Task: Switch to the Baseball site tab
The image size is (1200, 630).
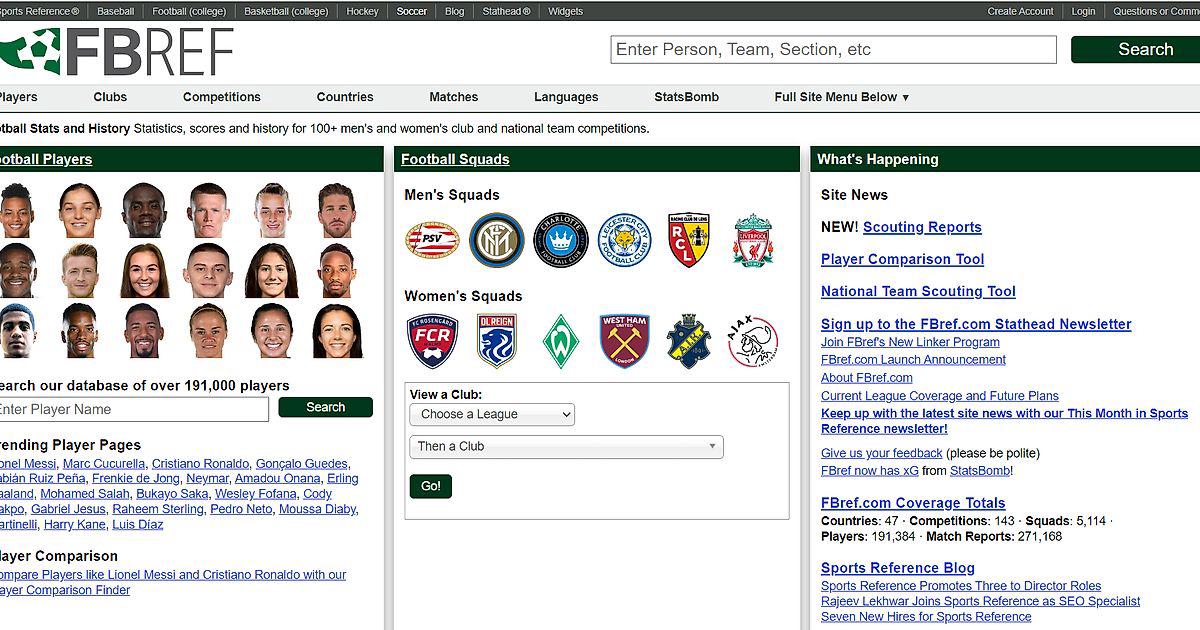Action: coord(116,11)
